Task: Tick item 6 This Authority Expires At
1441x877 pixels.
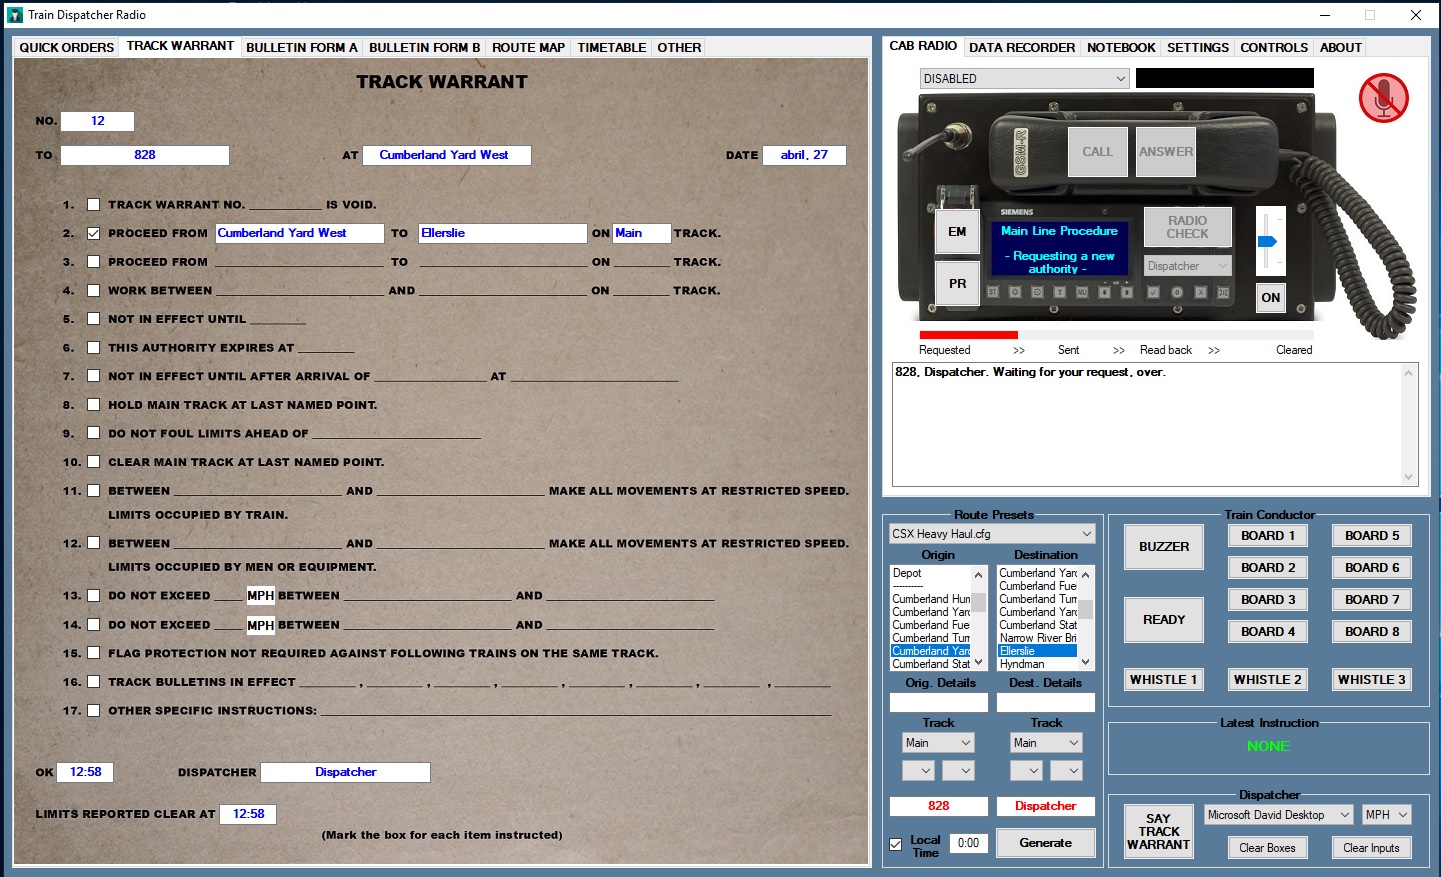Action: point(93,348)
